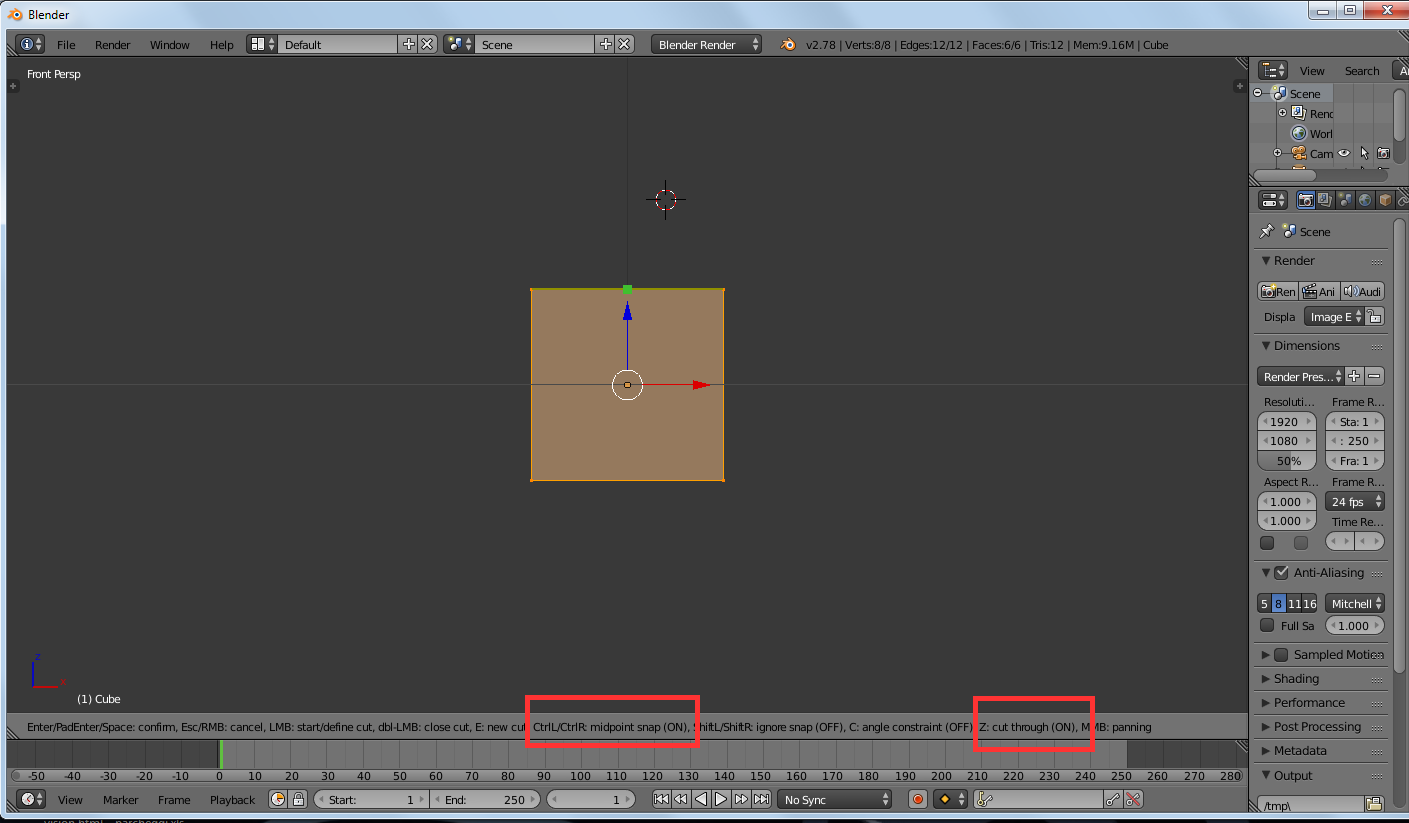Pin the Scene properties context
Screen dimensions: 1409x823
click(x=1266, y=231)
